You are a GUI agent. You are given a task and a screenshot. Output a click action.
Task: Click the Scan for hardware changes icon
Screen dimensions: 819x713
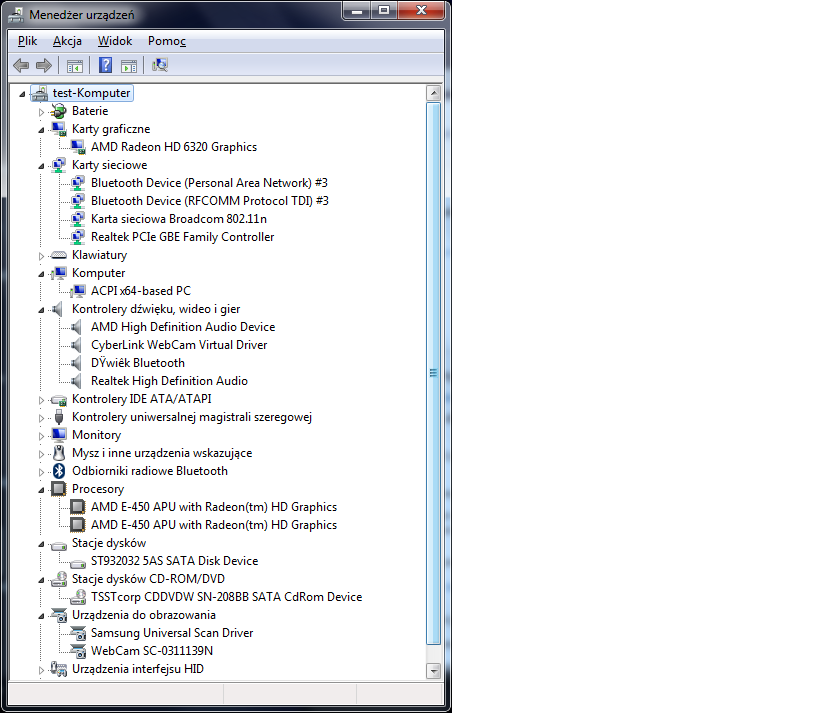pos(159,65)
